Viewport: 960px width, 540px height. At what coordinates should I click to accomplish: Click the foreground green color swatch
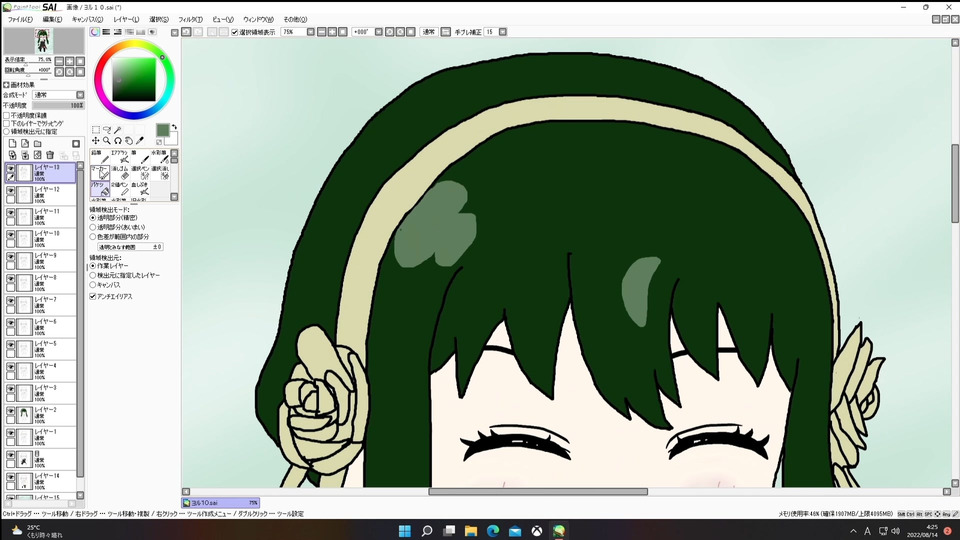162,130
